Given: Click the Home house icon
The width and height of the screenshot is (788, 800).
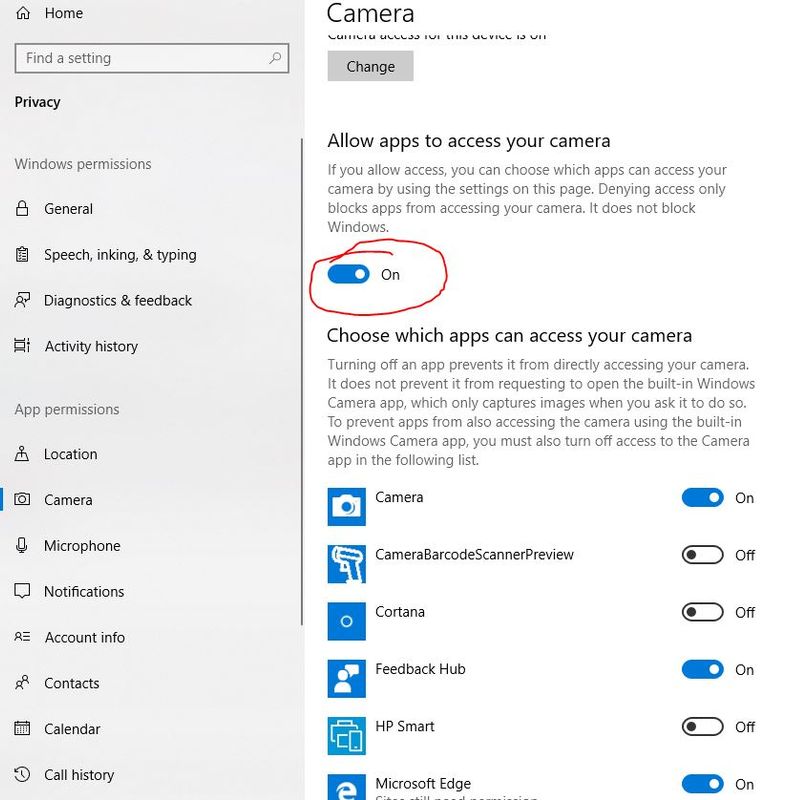Looking at the screenshot, I should tap(23, 13).
